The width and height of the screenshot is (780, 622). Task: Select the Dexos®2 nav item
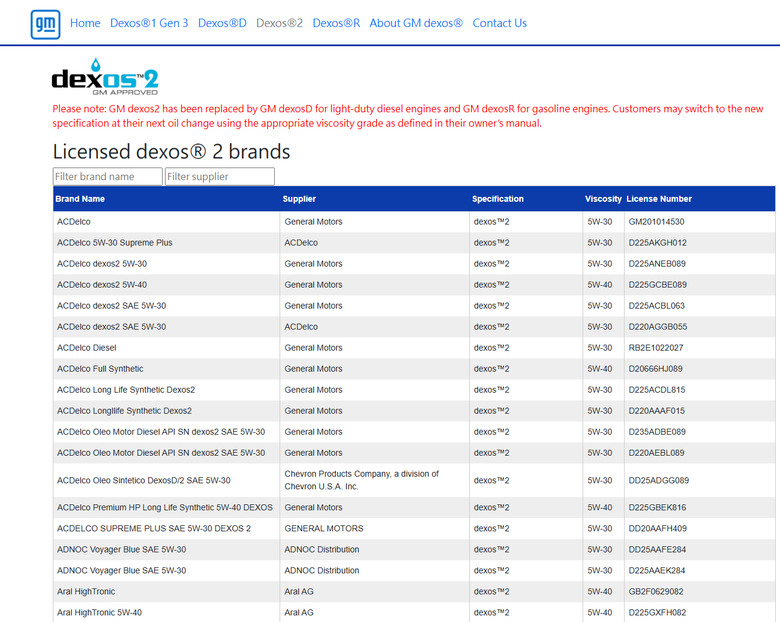[x=280, y=23]
